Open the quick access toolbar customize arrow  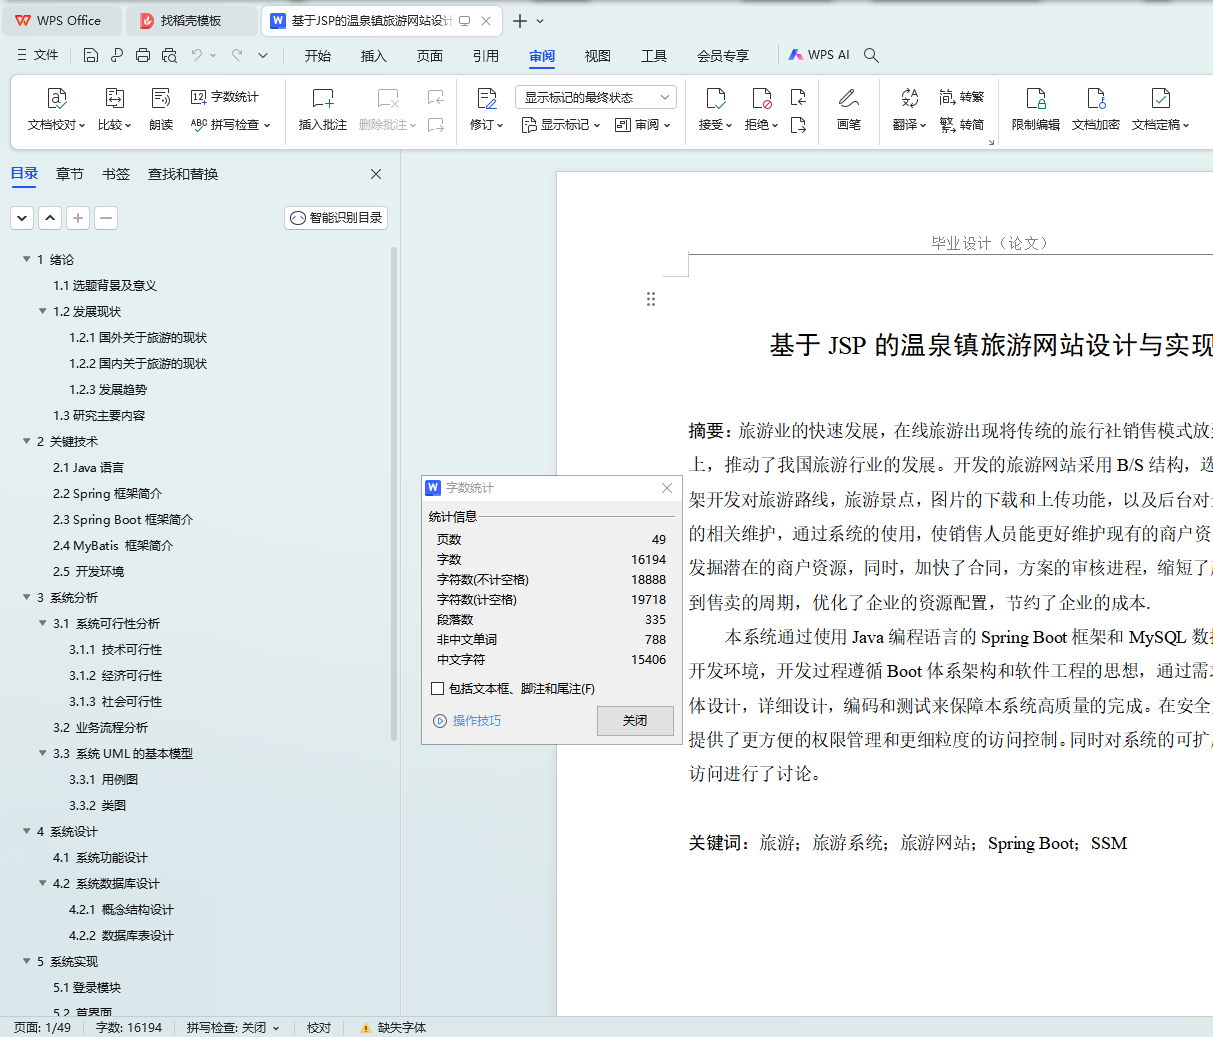tap(263, 55)
